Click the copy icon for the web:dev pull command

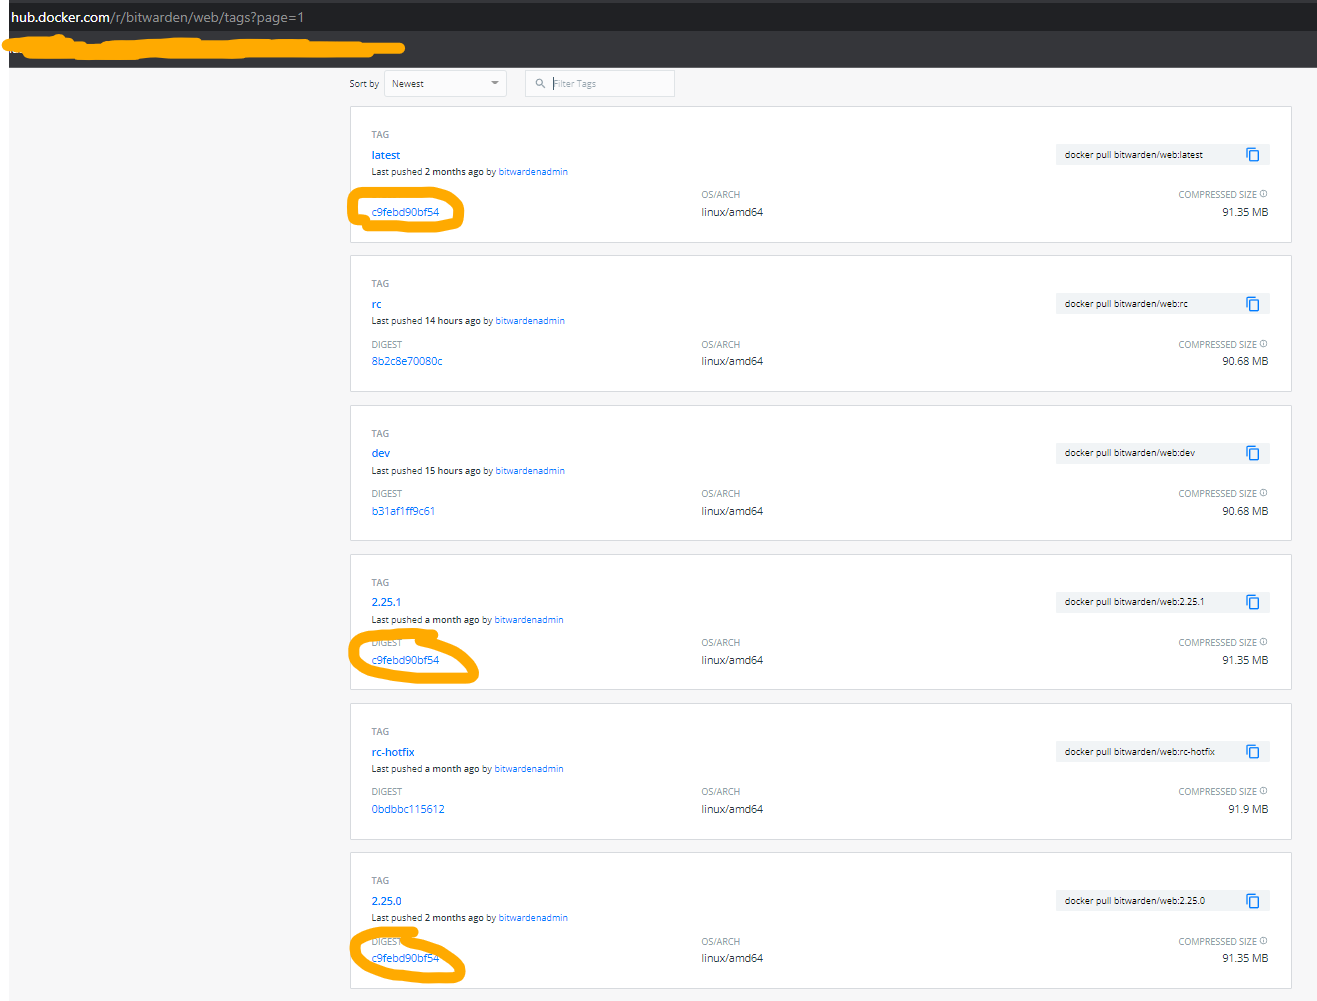1253,452
